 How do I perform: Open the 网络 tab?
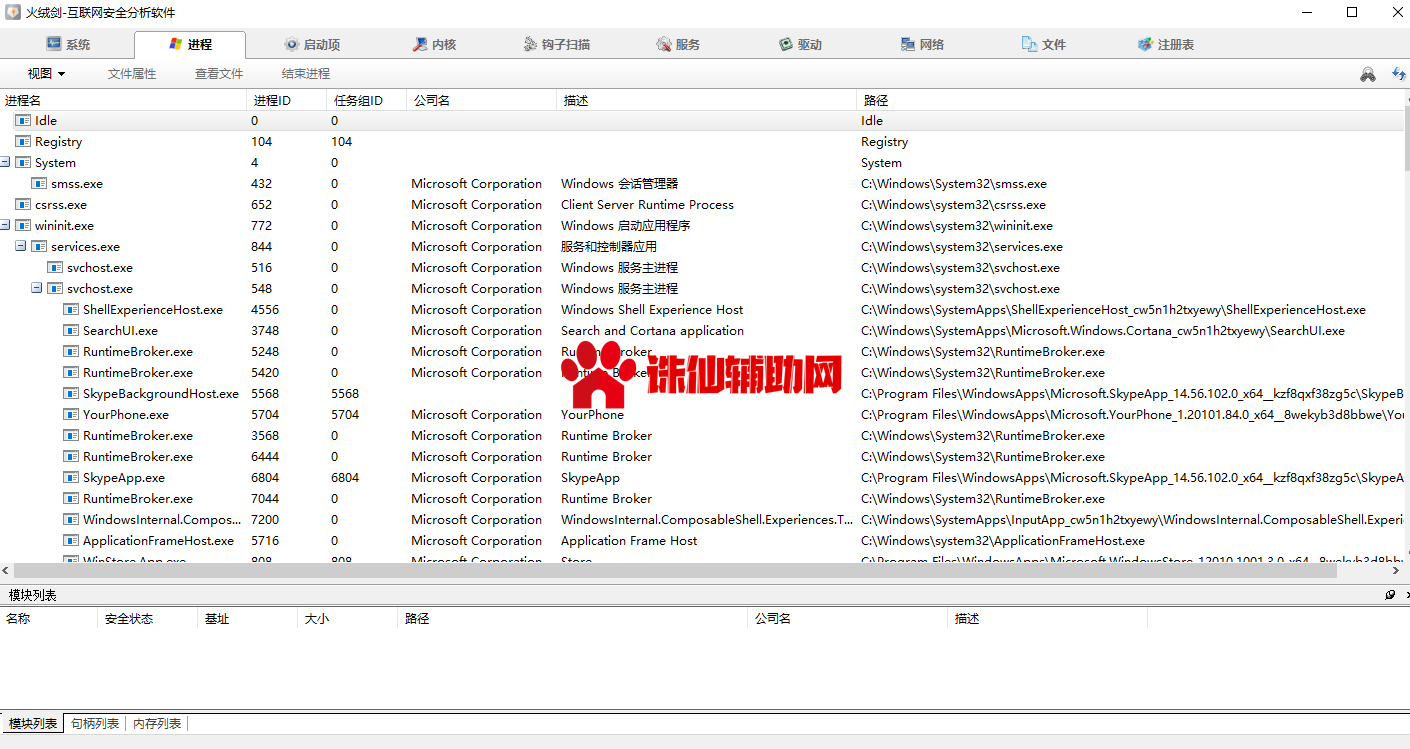pos(922,44)
